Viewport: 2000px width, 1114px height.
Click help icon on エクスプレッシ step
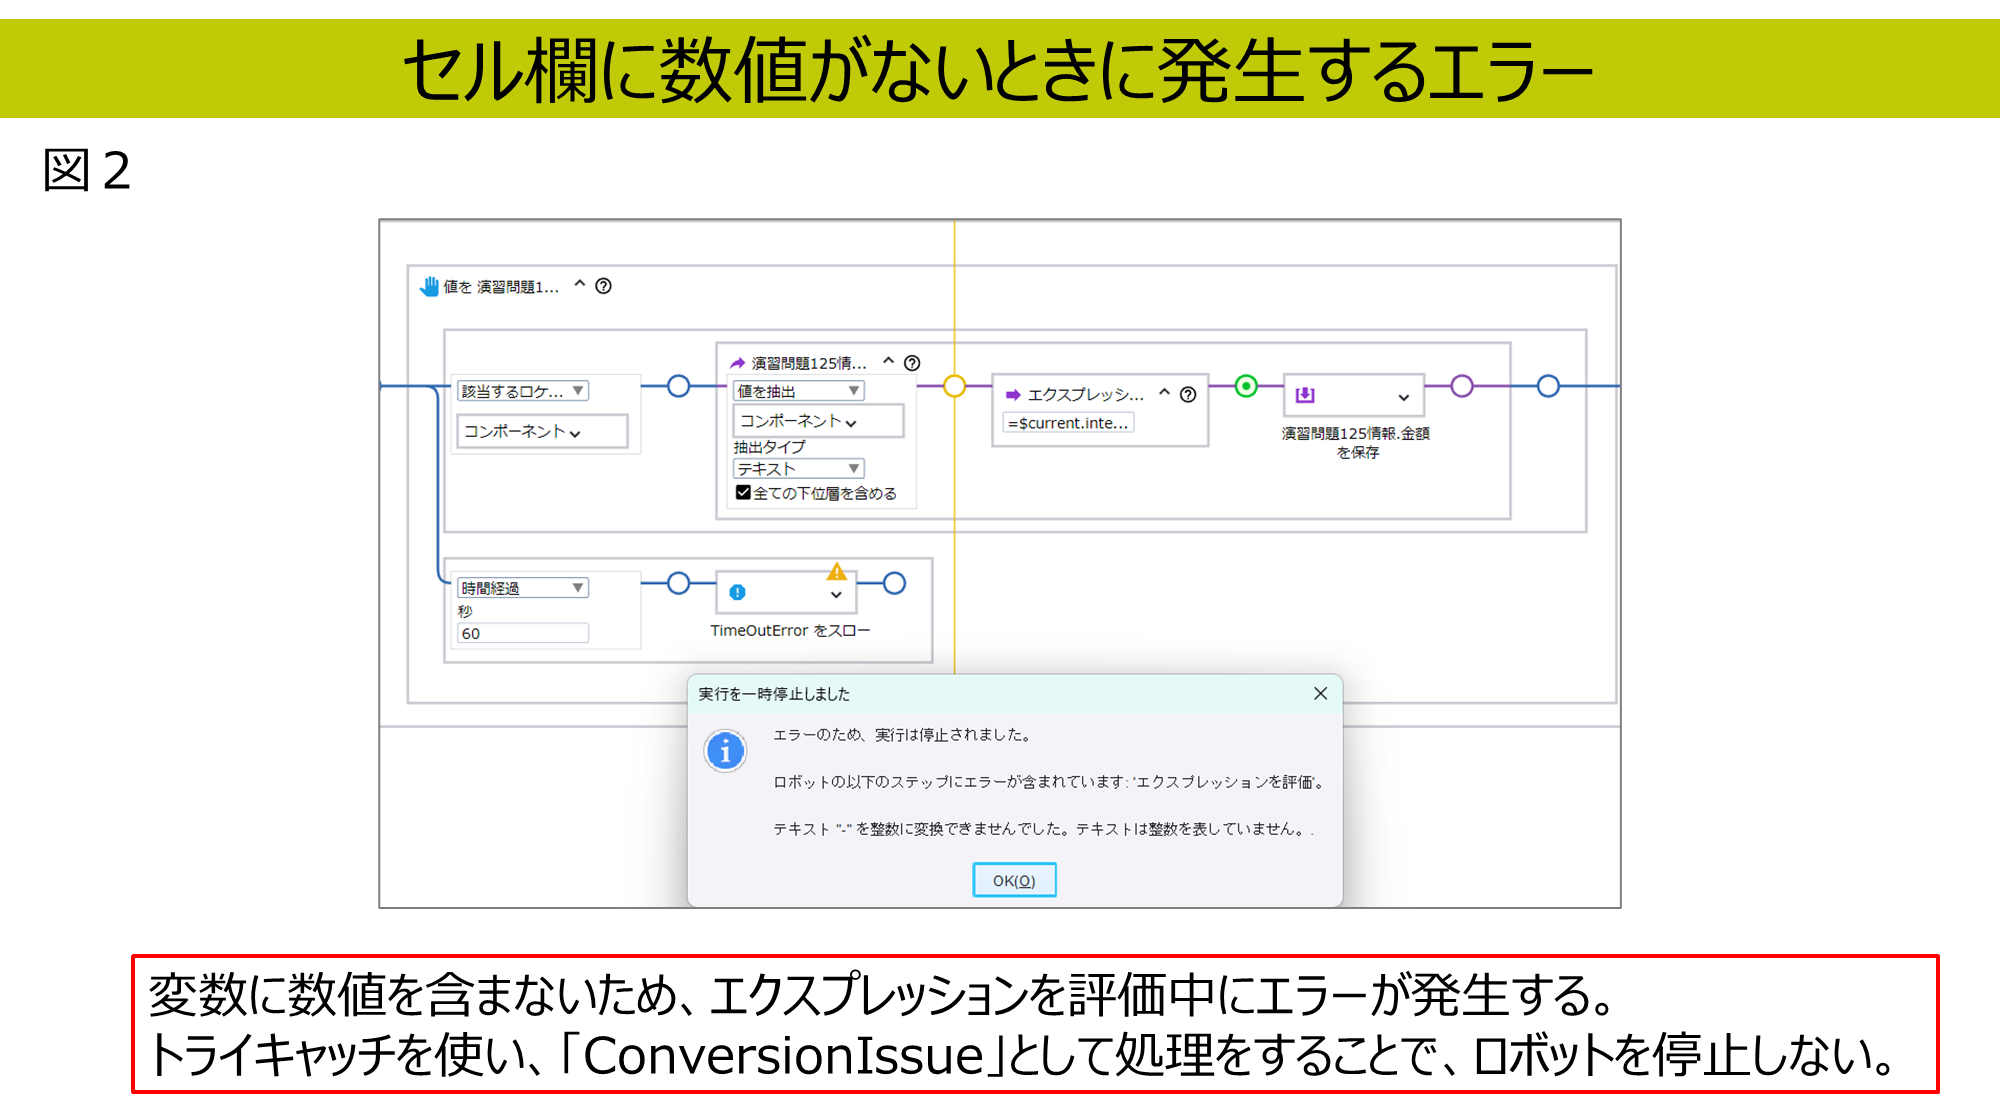click(1188, 394)
